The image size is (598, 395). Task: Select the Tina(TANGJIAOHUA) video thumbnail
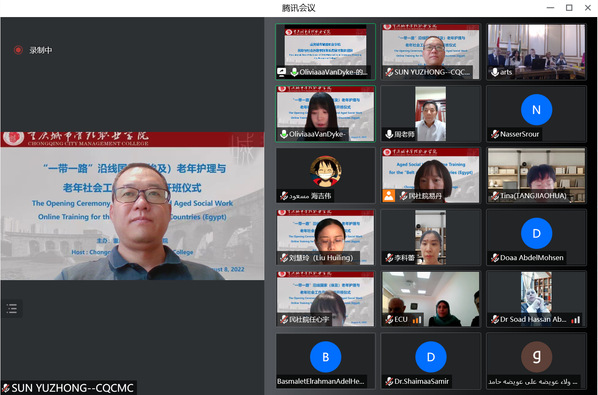pyautogui.click(x=536, y=175)
